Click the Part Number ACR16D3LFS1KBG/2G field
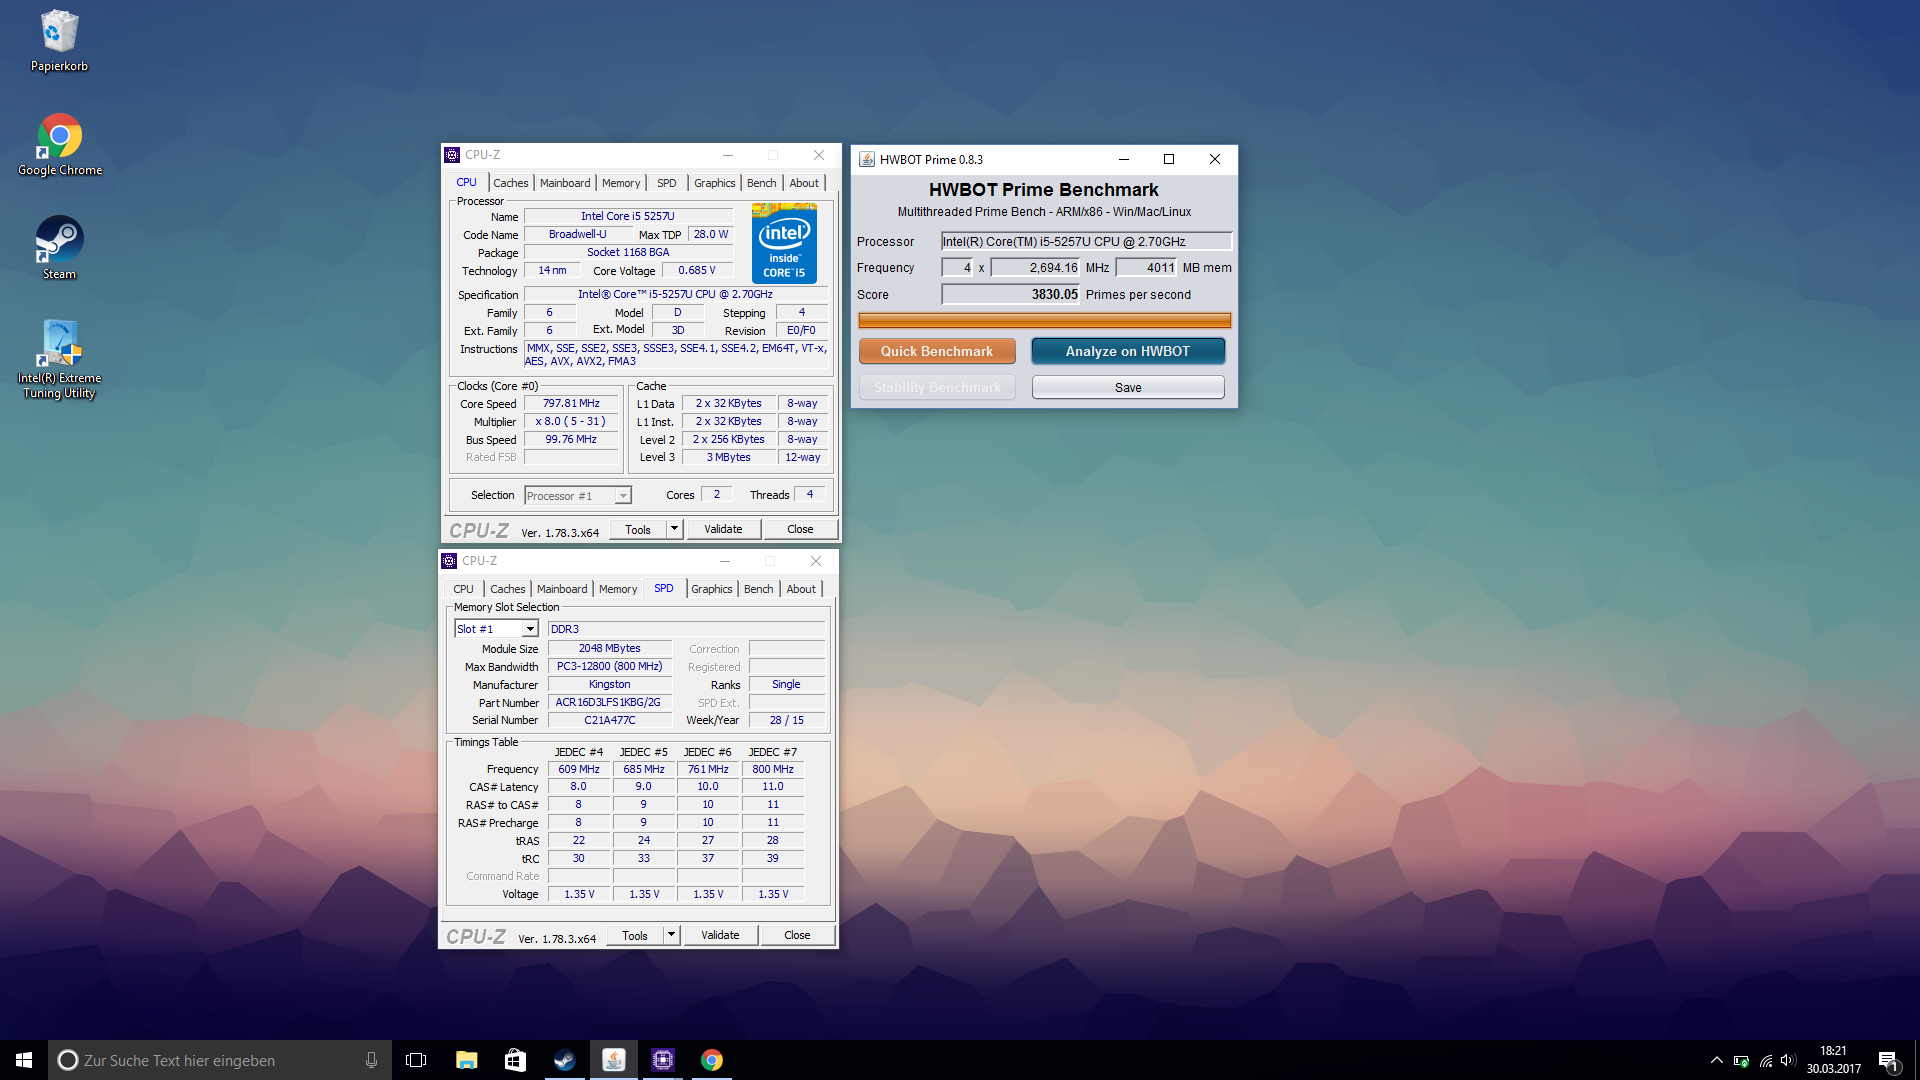The height and width of the screenshot is (1080, 1920). (x=609, y=702)
